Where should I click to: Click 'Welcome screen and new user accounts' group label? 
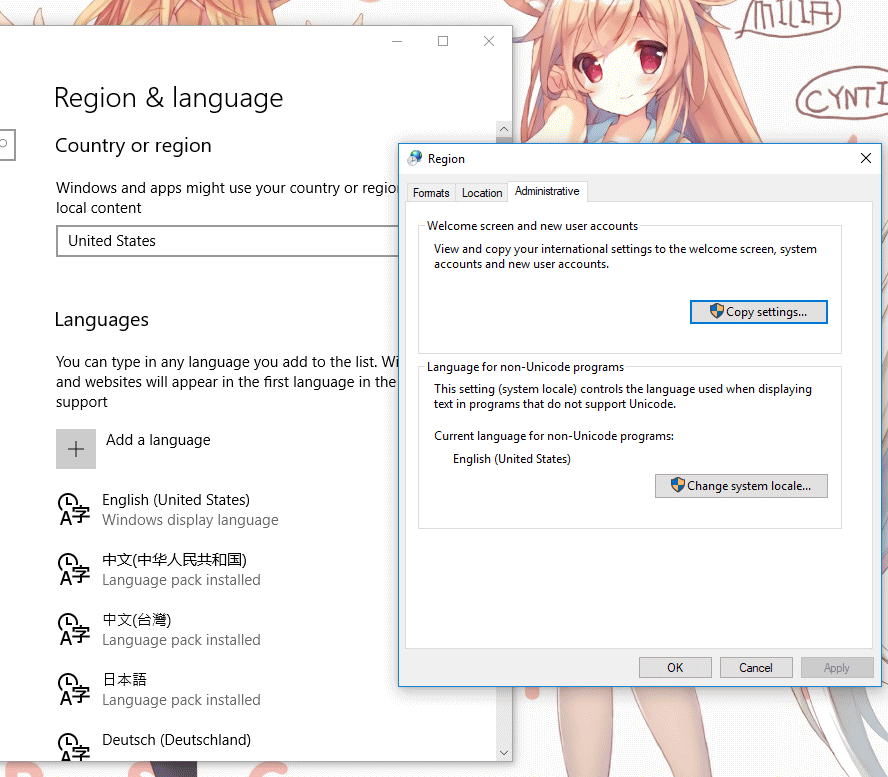point(532,226)
